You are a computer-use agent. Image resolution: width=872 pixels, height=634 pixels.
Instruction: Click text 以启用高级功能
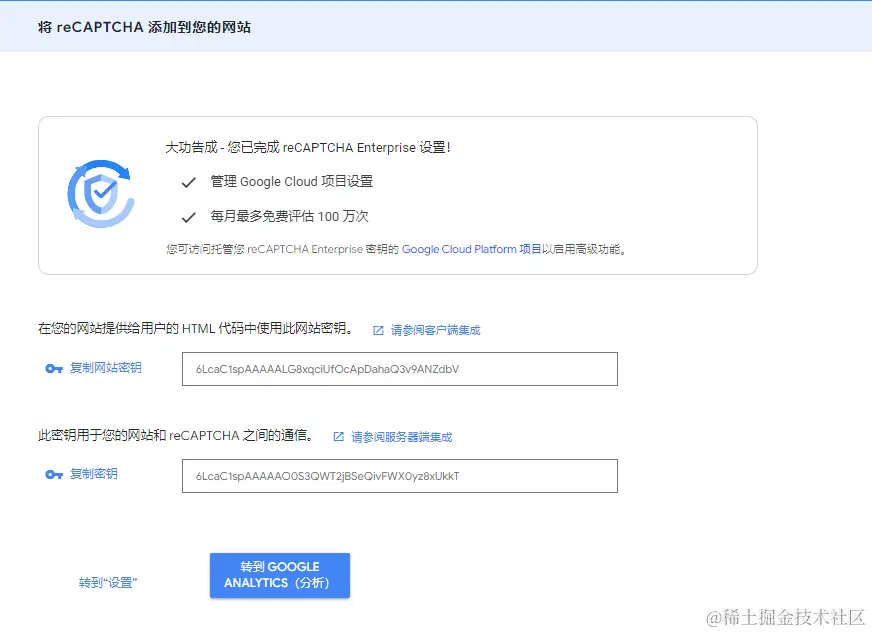(x=584, y=249)
